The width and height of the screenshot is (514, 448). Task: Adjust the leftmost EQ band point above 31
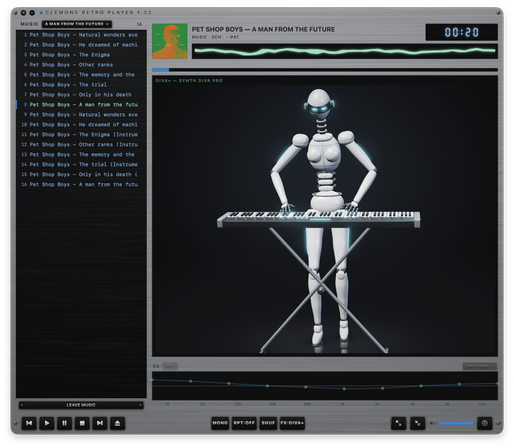[x=153, y=379]
